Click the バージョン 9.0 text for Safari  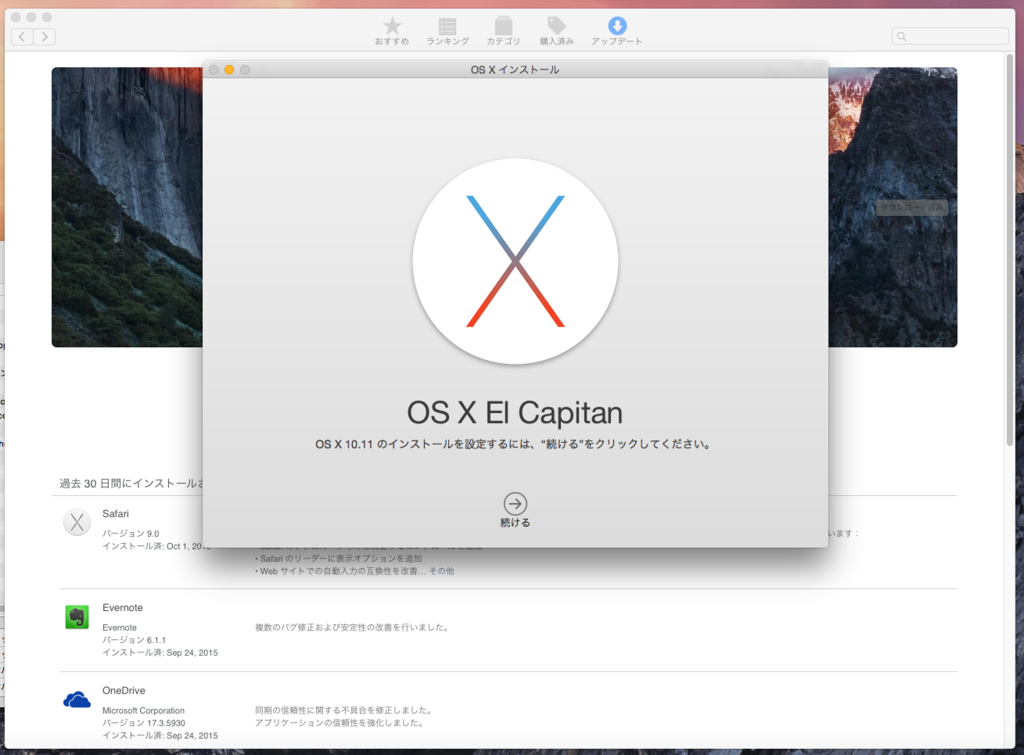(x=131, y=534)
